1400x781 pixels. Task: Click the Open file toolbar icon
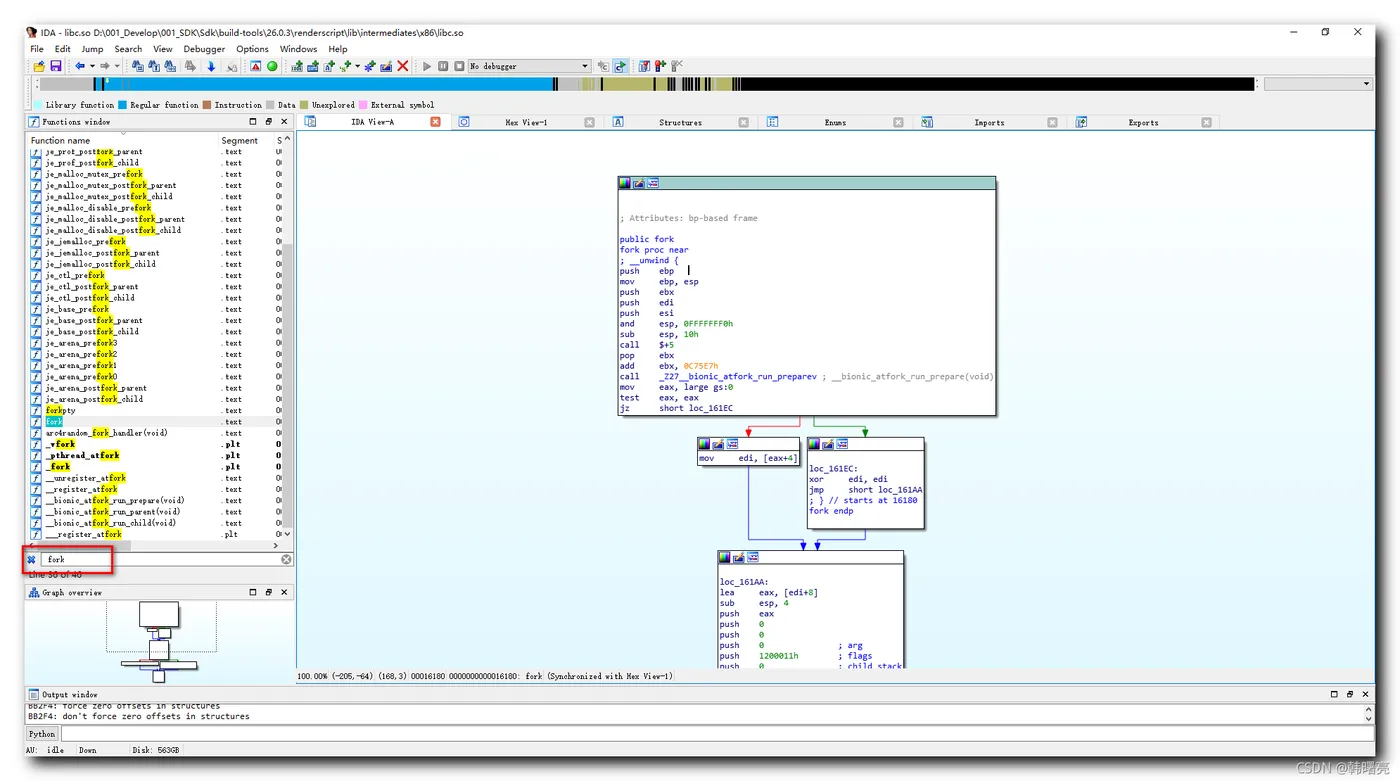tap(39, 66)
